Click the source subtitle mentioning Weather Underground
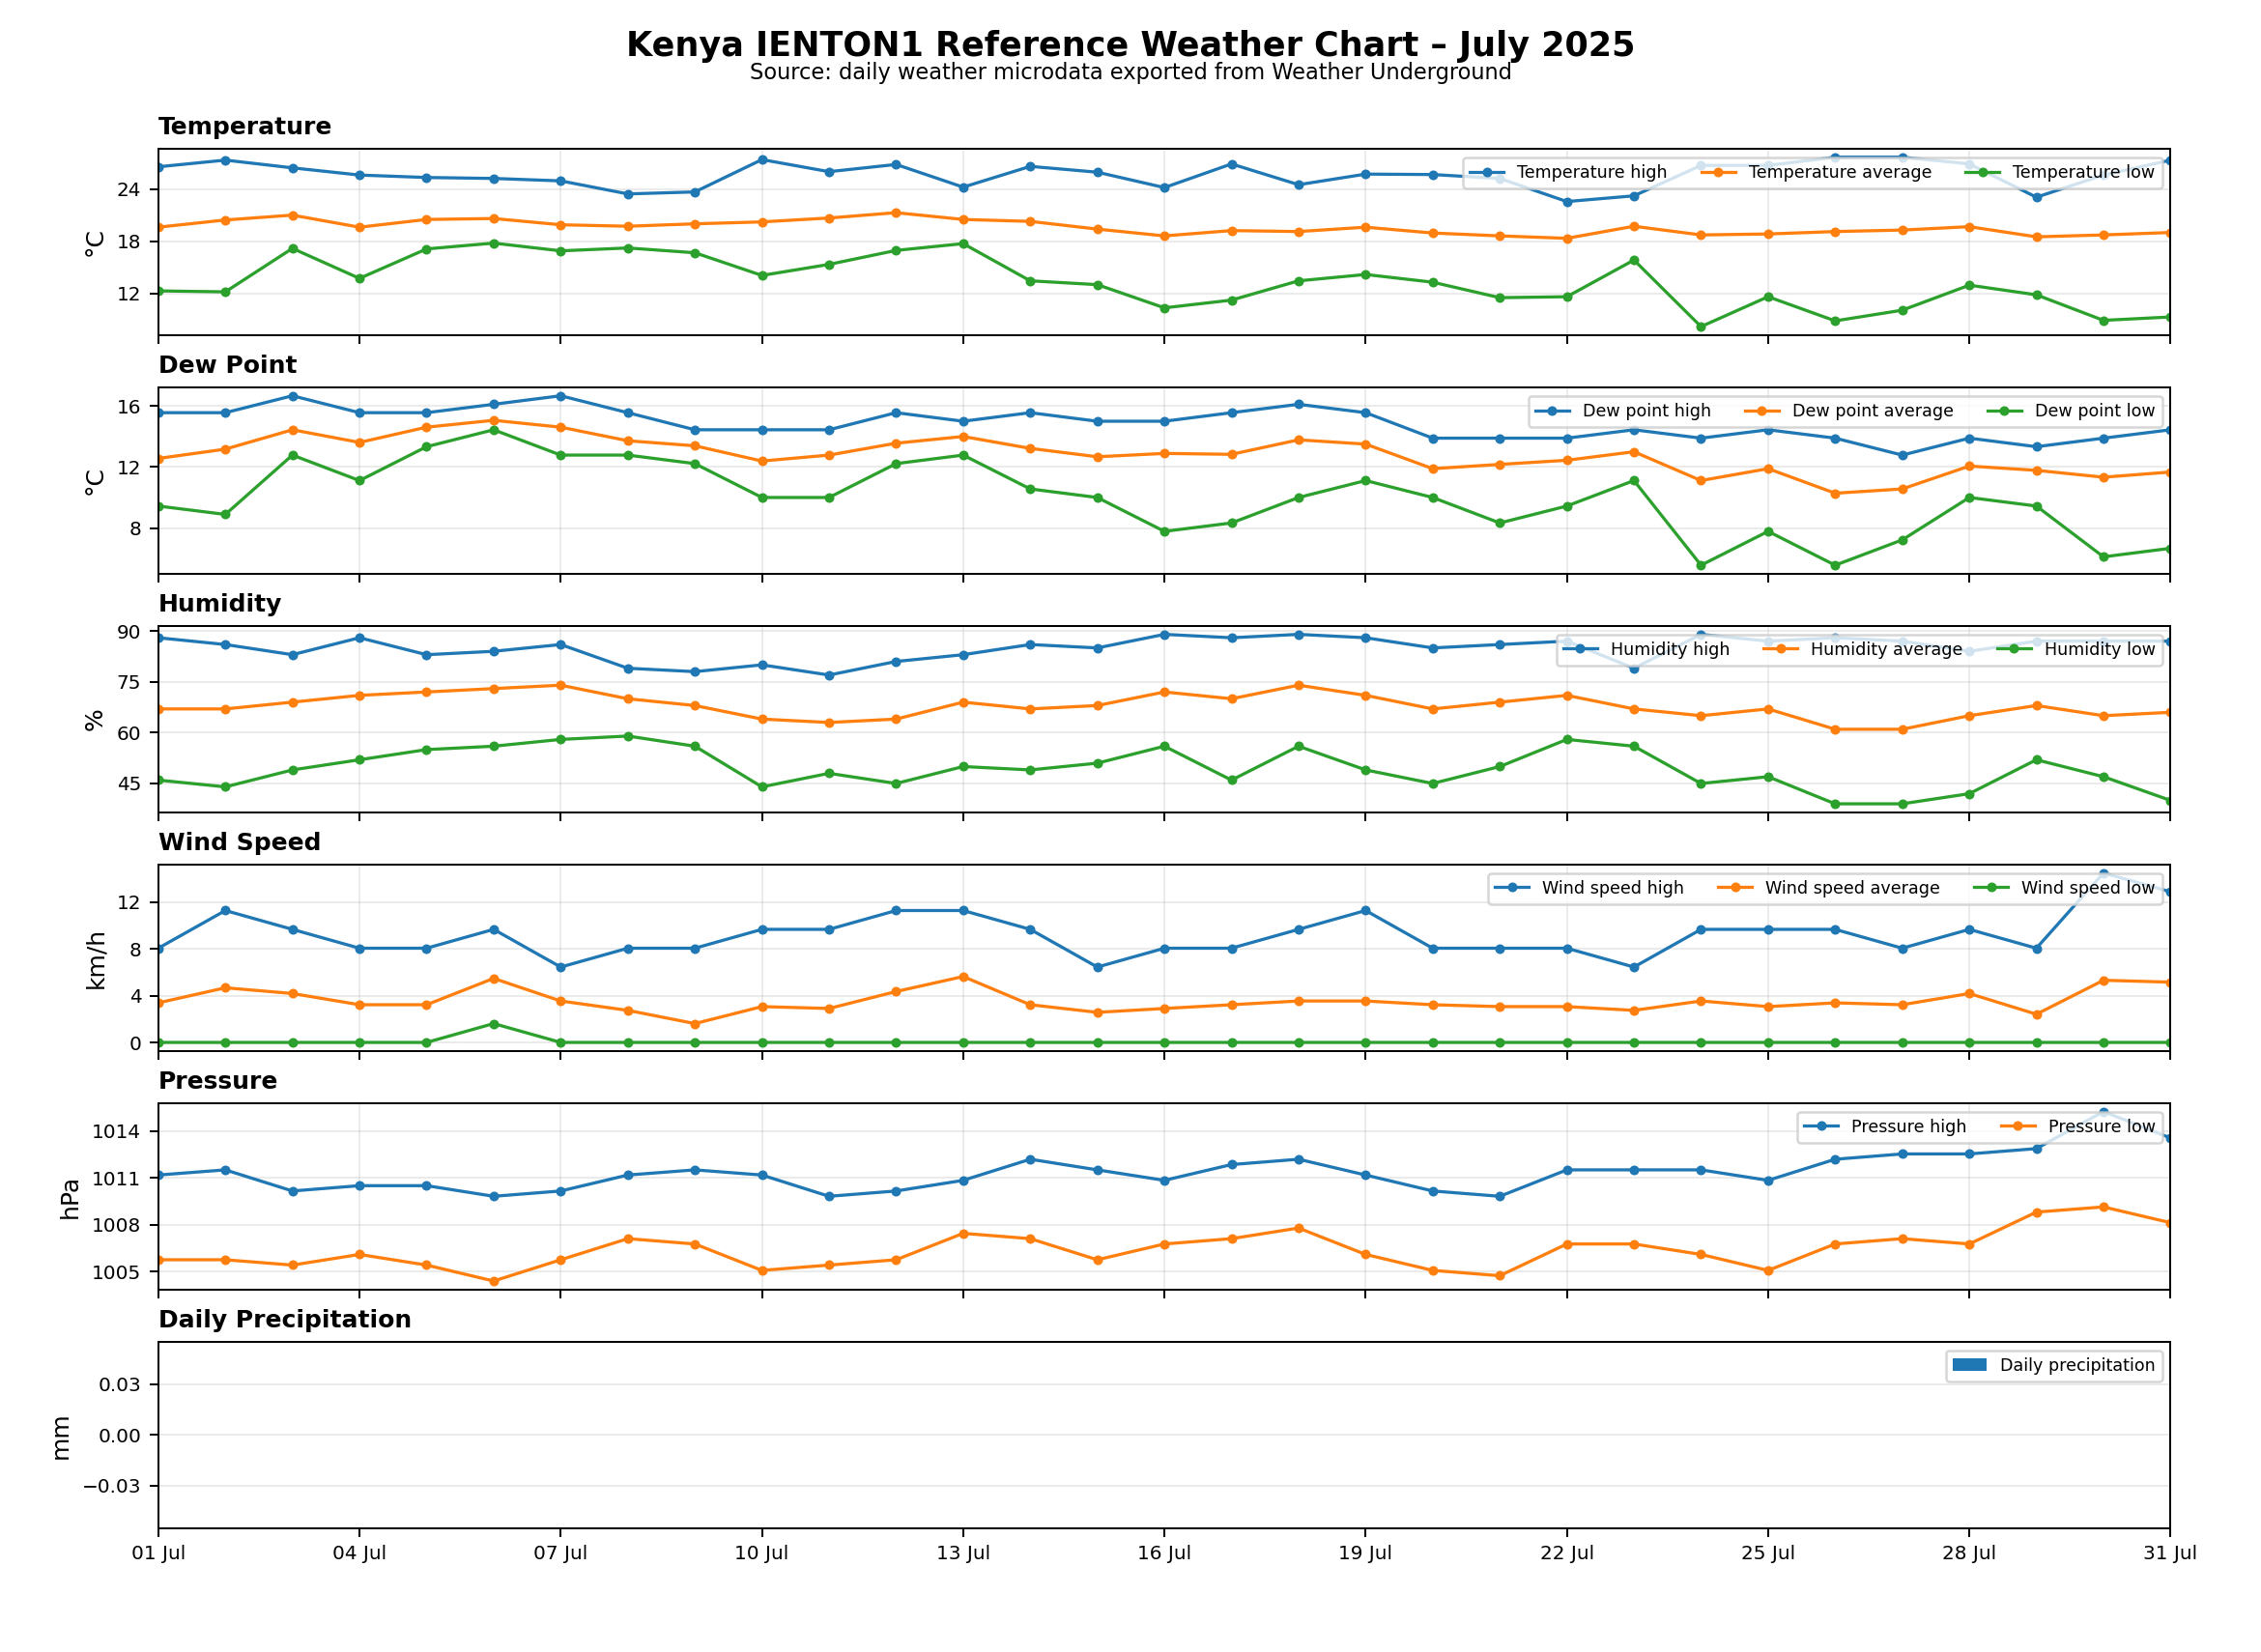Image resolution: width=2261 pixels, height=1652 pixels. click(x=1130, y=72)
